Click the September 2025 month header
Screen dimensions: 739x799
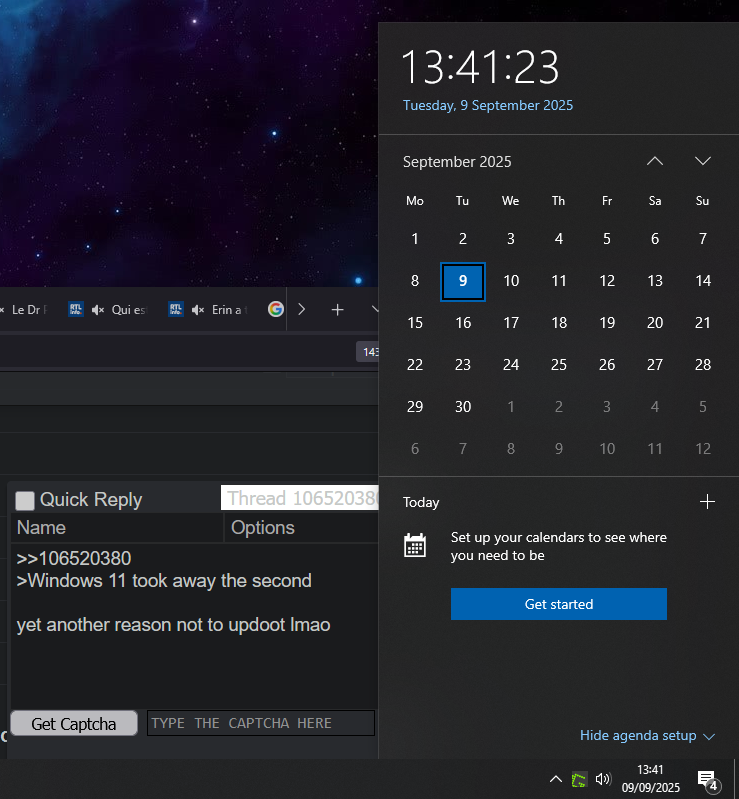coord(457,162)
